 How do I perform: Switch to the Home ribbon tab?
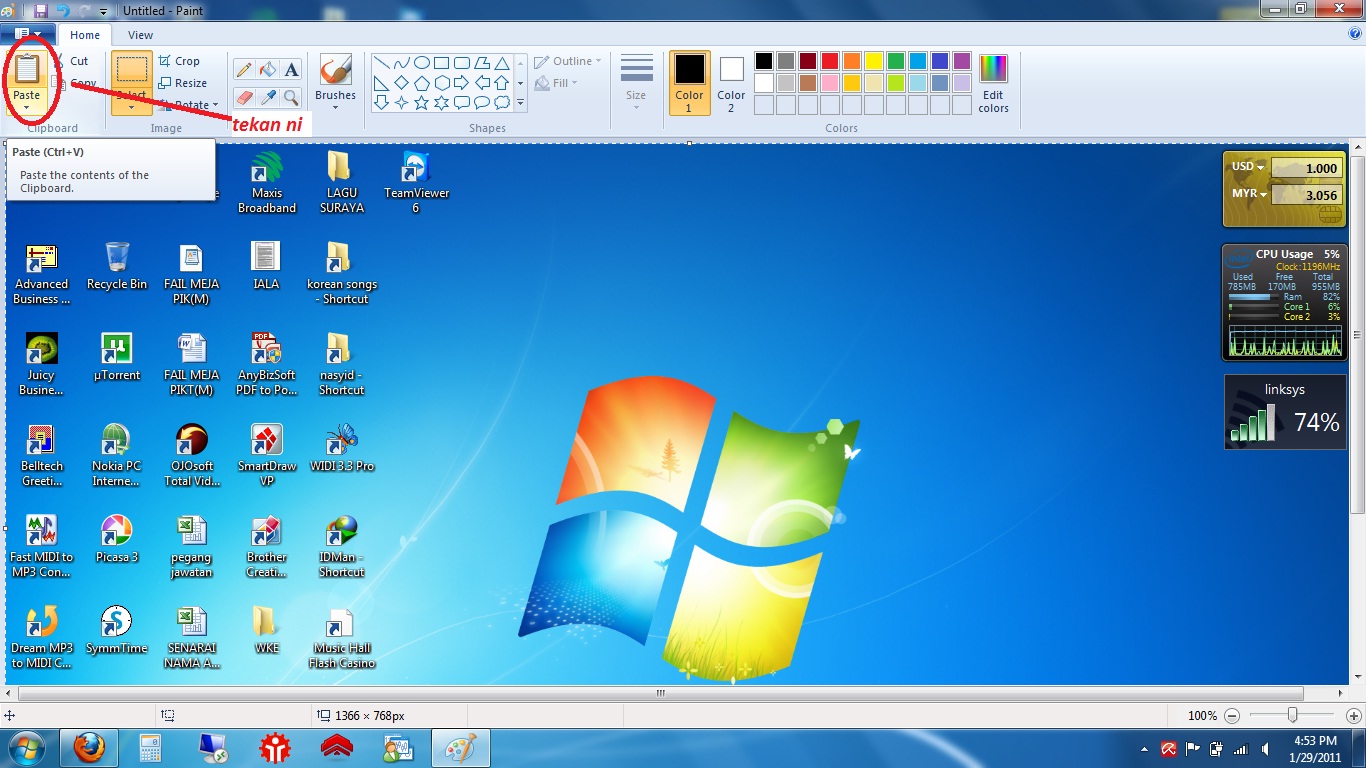(x=85, y=35)
